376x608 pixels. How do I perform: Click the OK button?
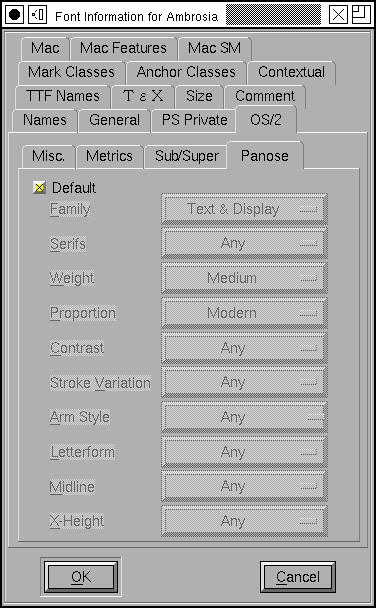pos(81,577)
